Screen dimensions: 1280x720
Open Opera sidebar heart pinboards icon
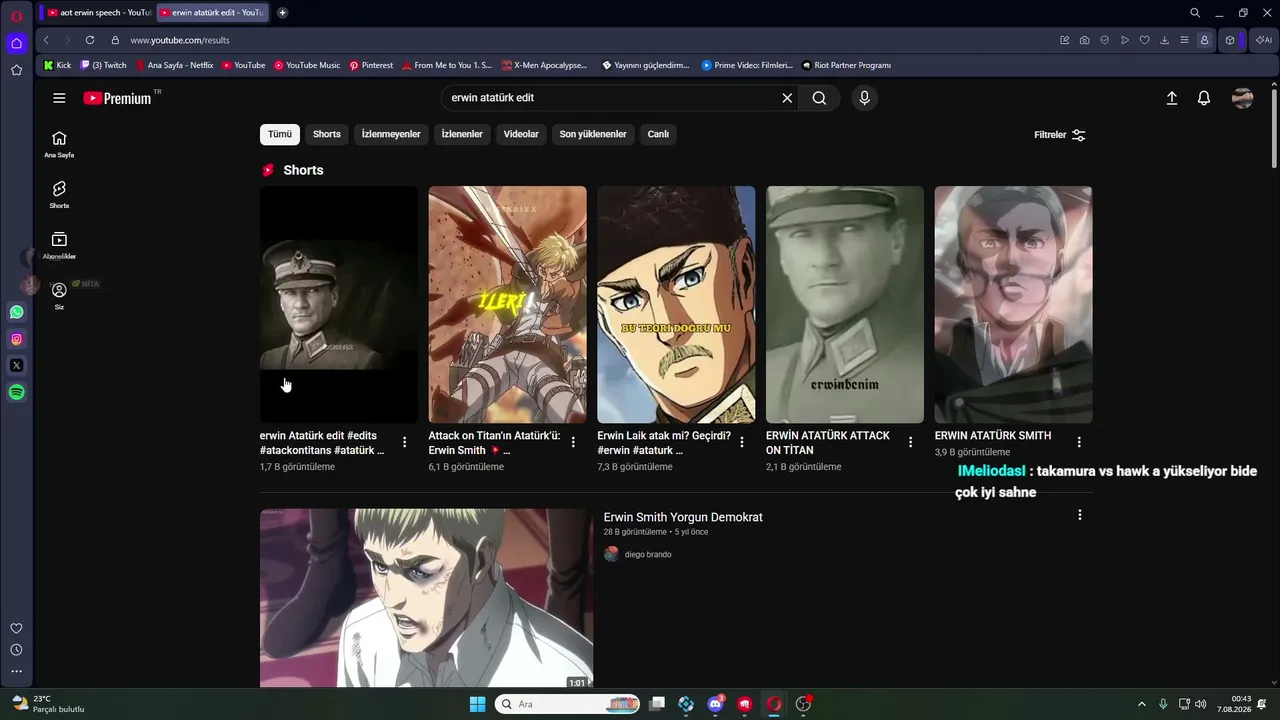(17, 628)
